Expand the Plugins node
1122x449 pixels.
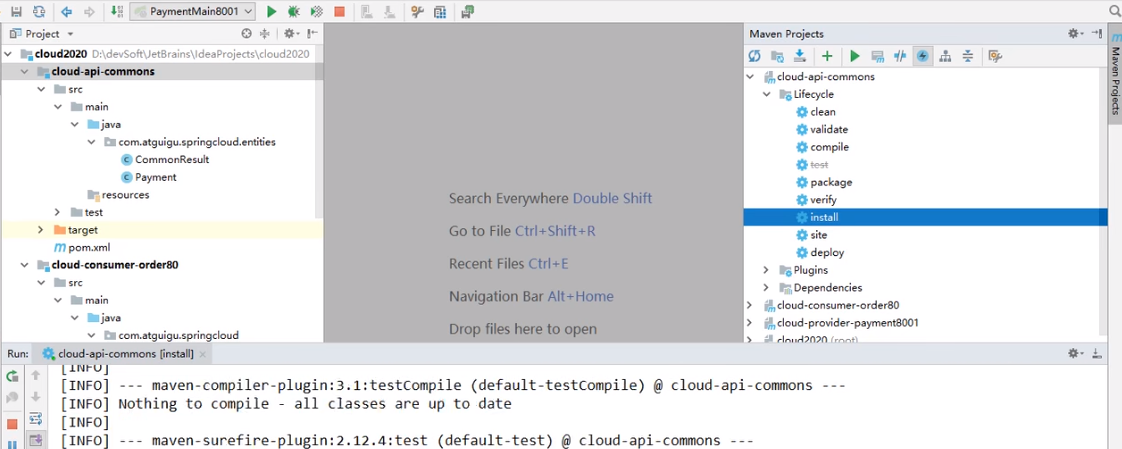766,270
